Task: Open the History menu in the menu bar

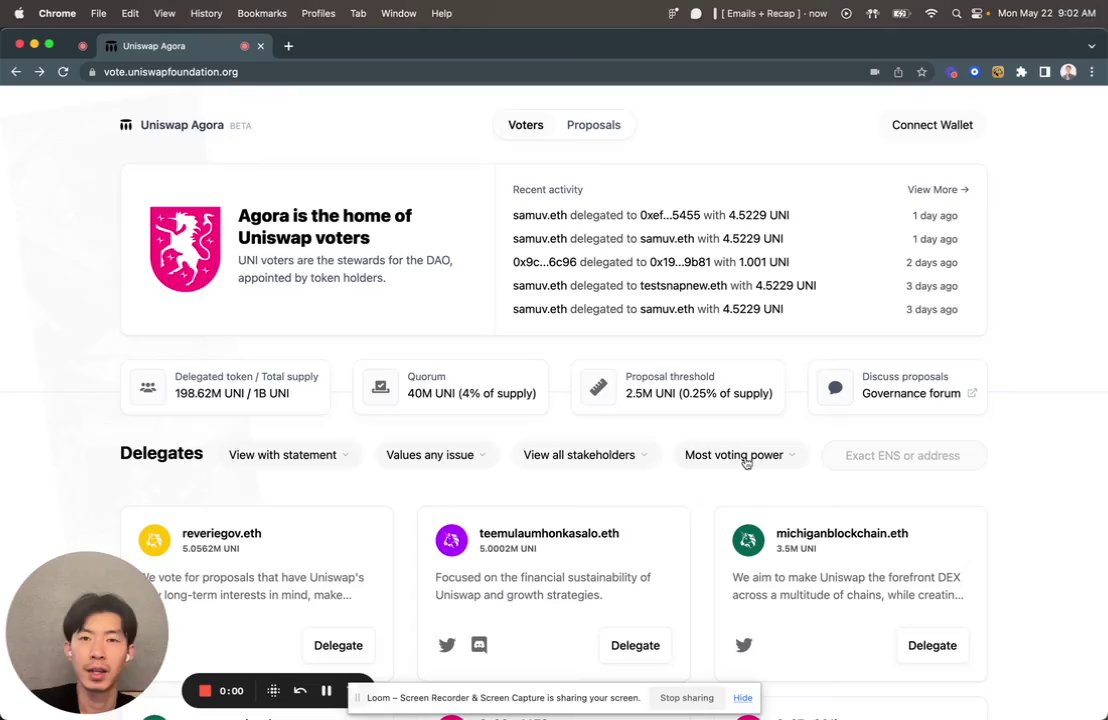Action: tap(206, 13)
